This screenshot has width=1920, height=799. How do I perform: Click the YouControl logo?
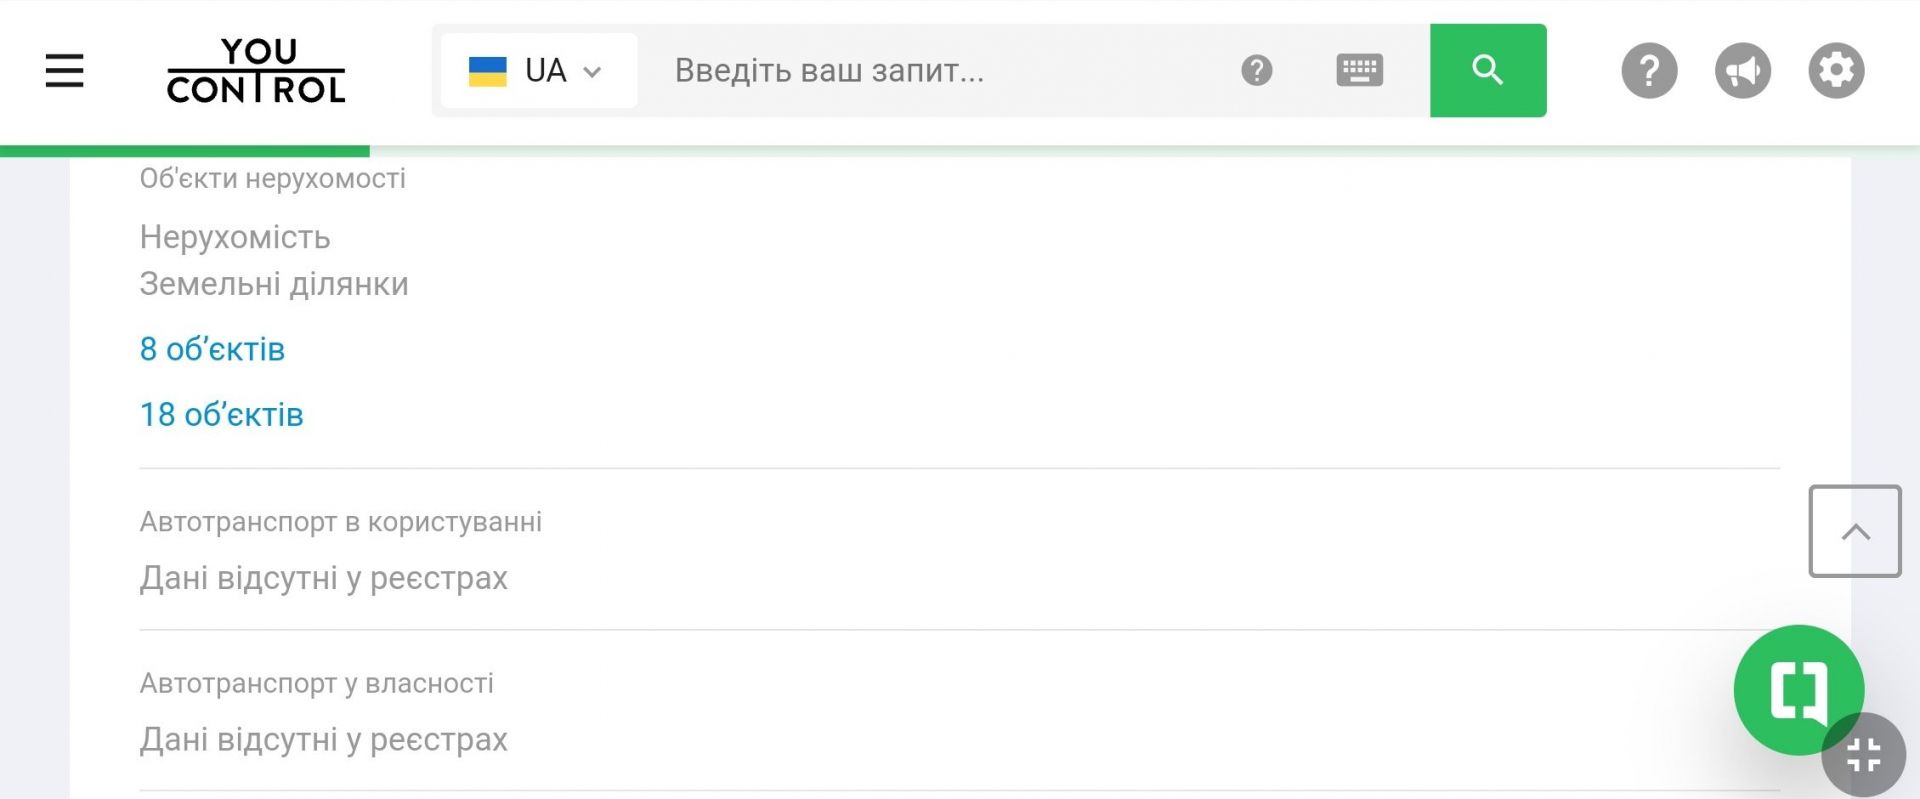(x=256, y=71)
